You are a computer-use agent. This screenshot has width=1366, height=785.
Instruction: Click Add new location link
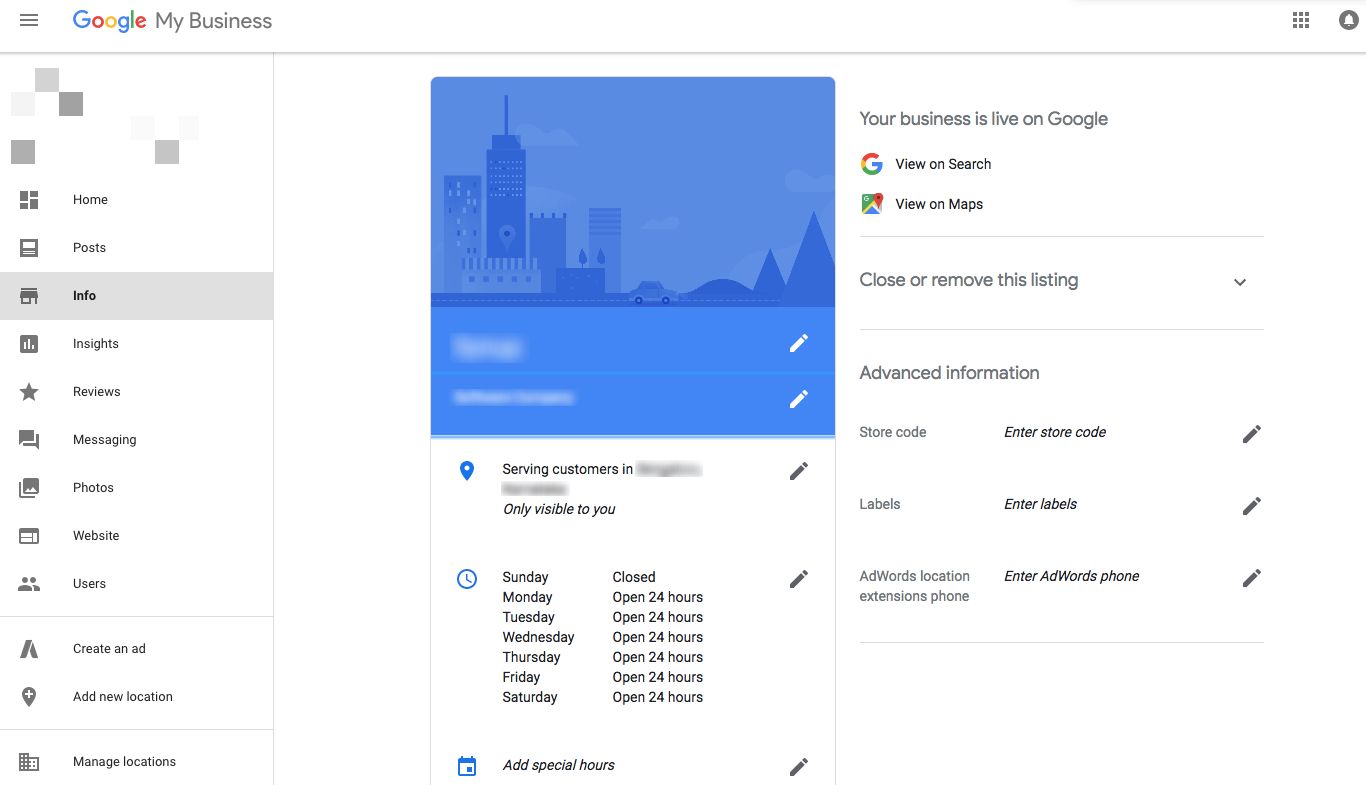click(123, 697)
